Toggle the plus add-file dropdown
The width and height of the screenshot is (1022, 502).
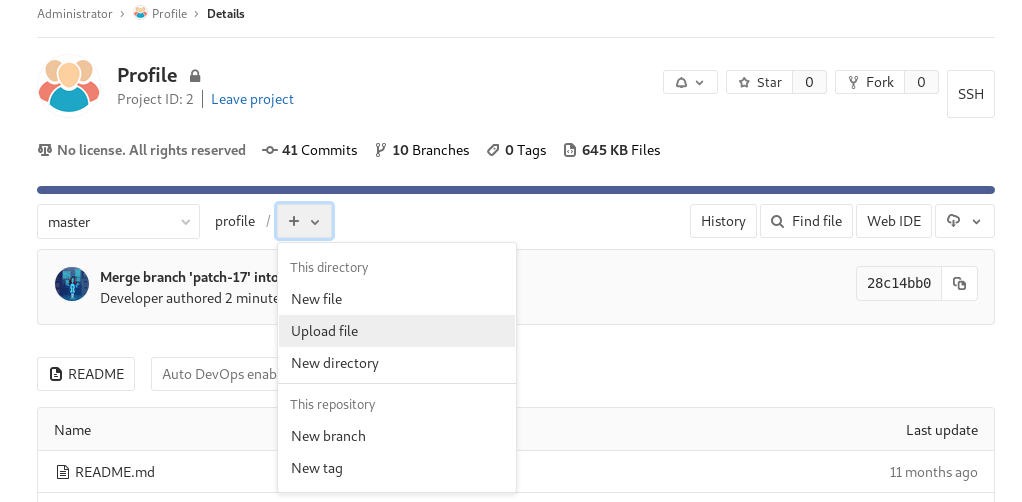304,221
